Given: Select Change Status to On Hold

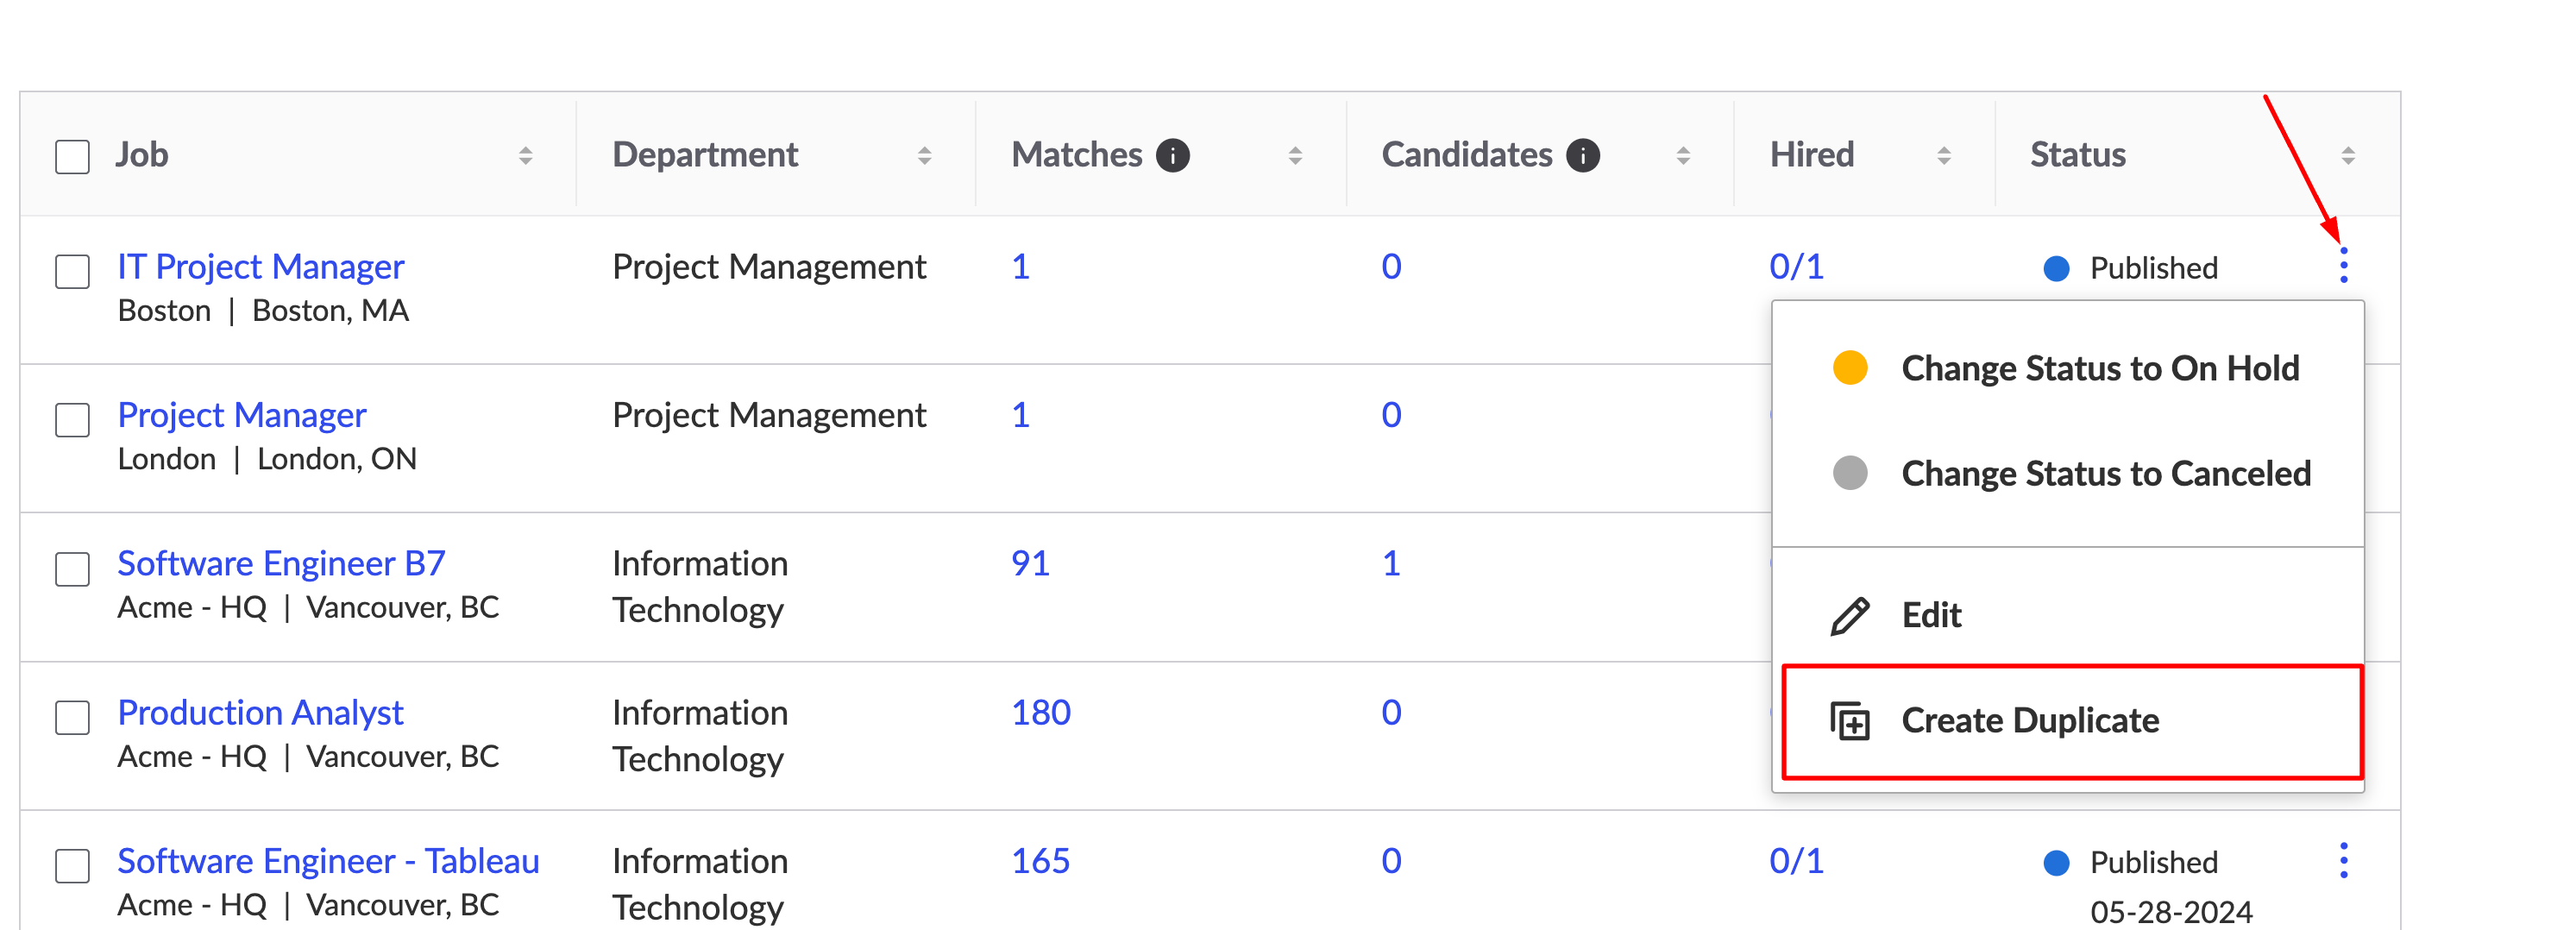Looking at the screenshot, I should [2067, 368].
